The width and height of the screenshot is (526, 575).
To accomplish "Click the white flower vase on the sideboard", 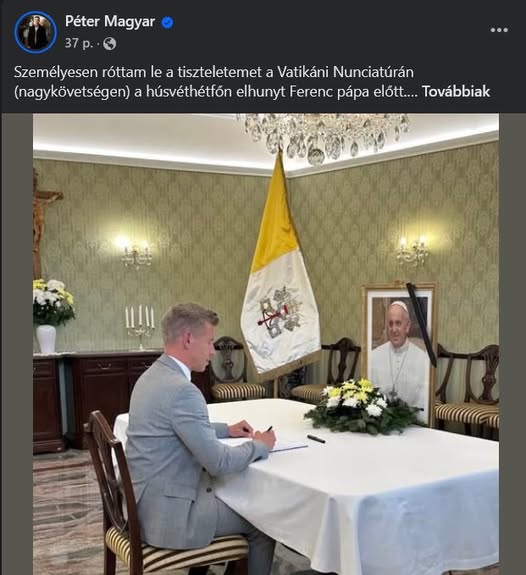I will click(x=46, y=339).
